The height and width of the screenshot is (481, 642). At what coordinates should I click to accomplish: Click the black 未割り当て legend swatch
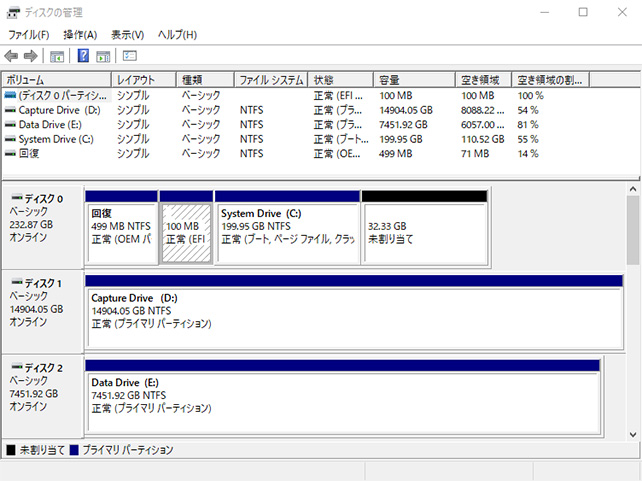11,450
